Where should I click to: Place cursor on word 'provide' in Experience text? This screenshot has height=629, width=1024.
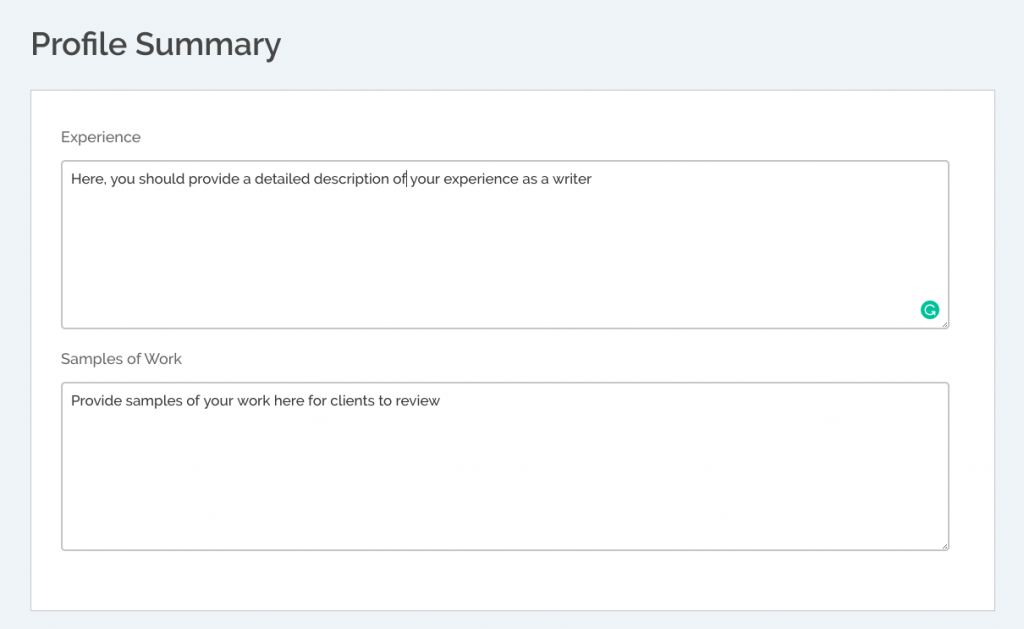(x=214, y=180)
